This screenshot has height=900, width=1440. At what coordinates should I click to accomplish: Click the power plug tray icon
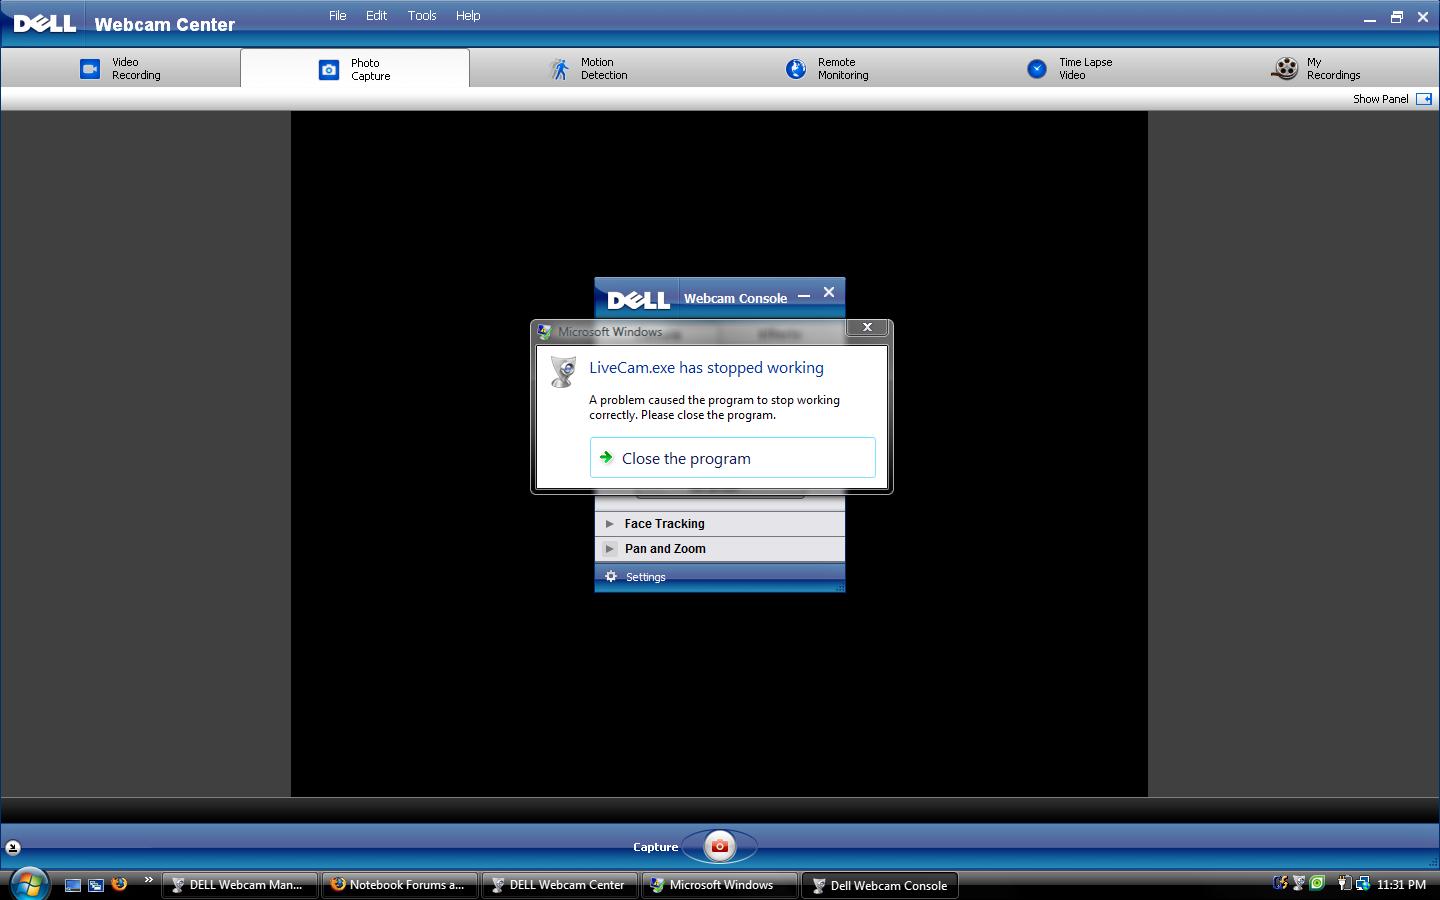[1345, 883]
